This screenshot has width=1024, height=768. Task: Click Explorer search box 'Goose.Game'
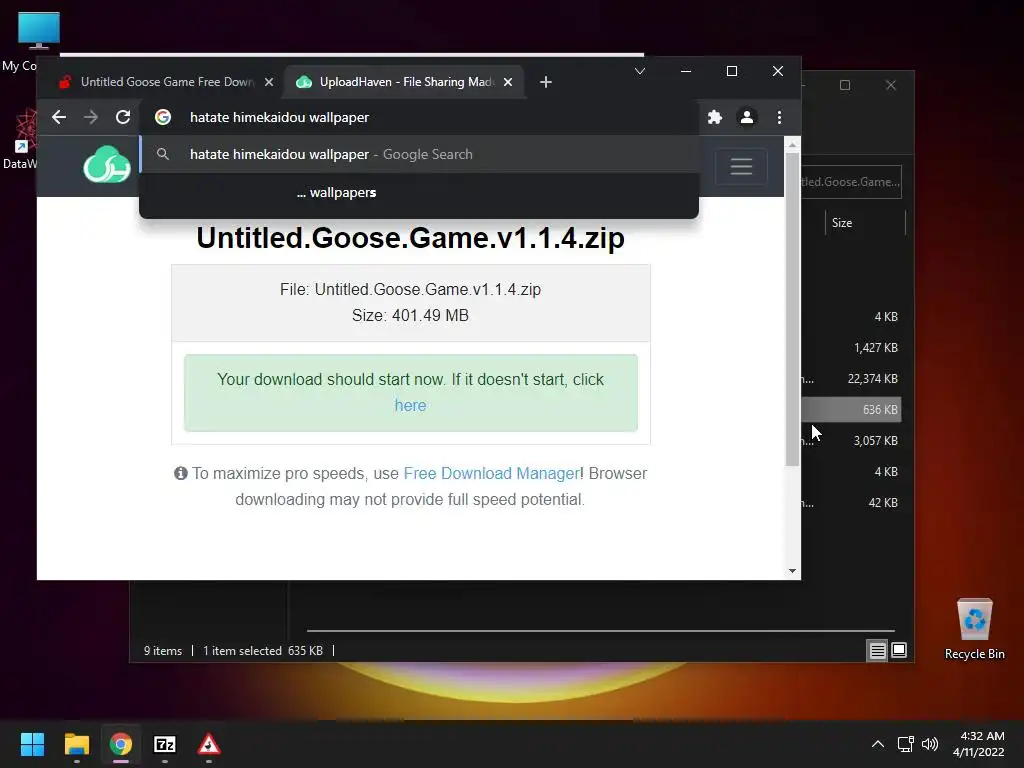[851, 182]
